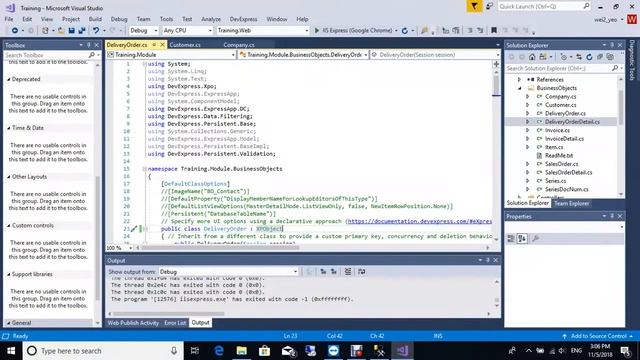Select ReadMe.txt in Solution Explorer
The width and height of the screenshot is (640, 360).
559,156
